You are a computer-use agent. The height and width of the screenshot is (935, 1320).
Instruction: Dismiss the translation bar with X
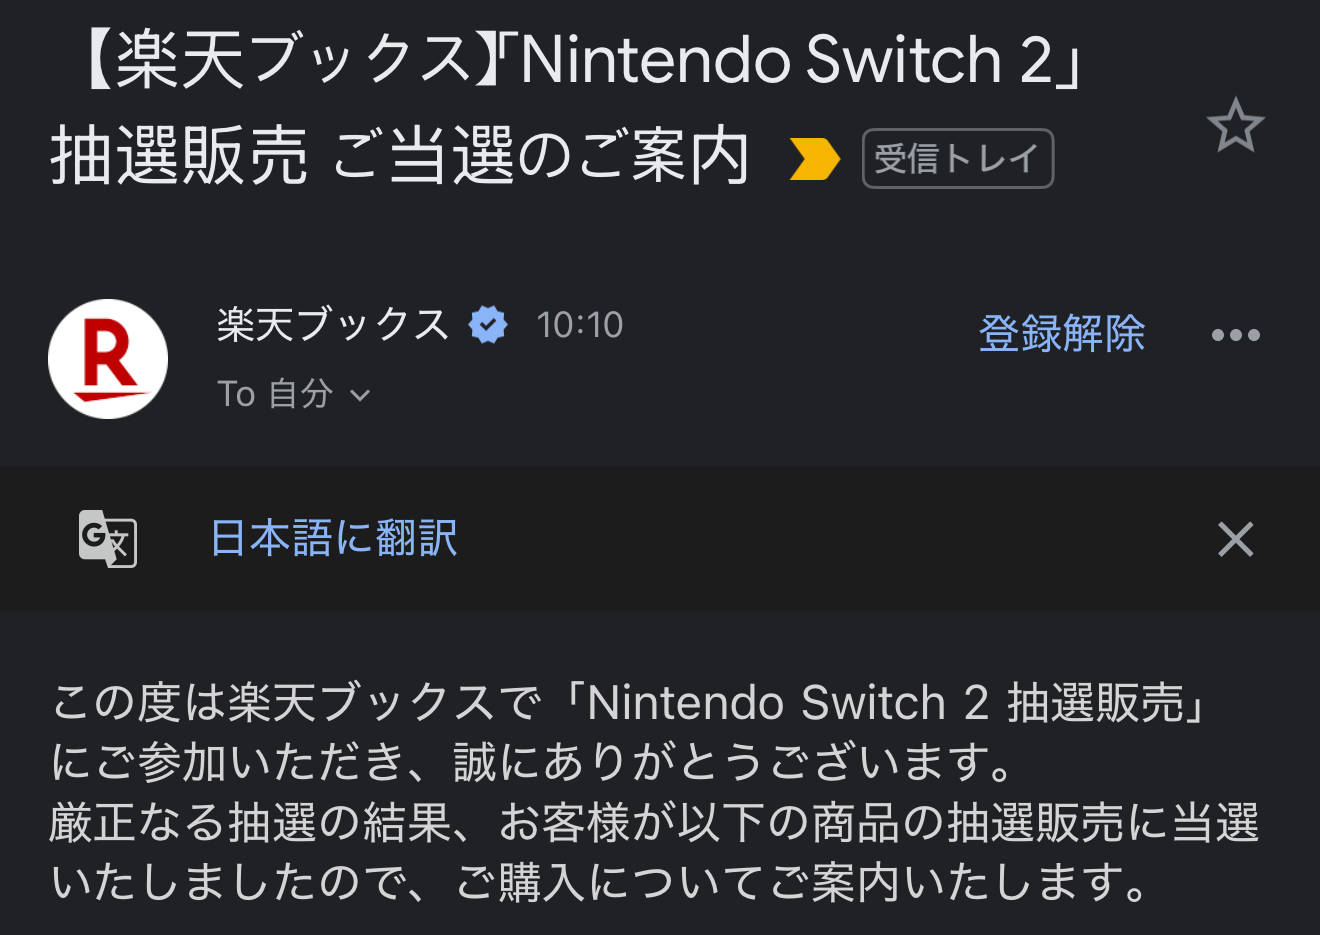pyautogui.click(x=1236, y=539)
